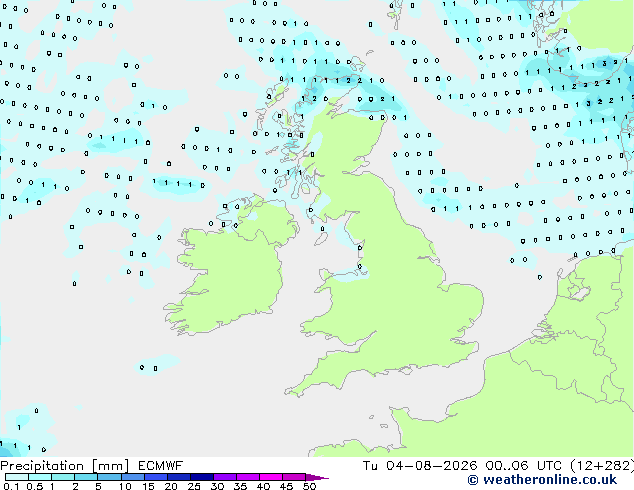Choose the 25–30 mm dark navy legend box
634x490 pixels.
(x=201, y=477)
